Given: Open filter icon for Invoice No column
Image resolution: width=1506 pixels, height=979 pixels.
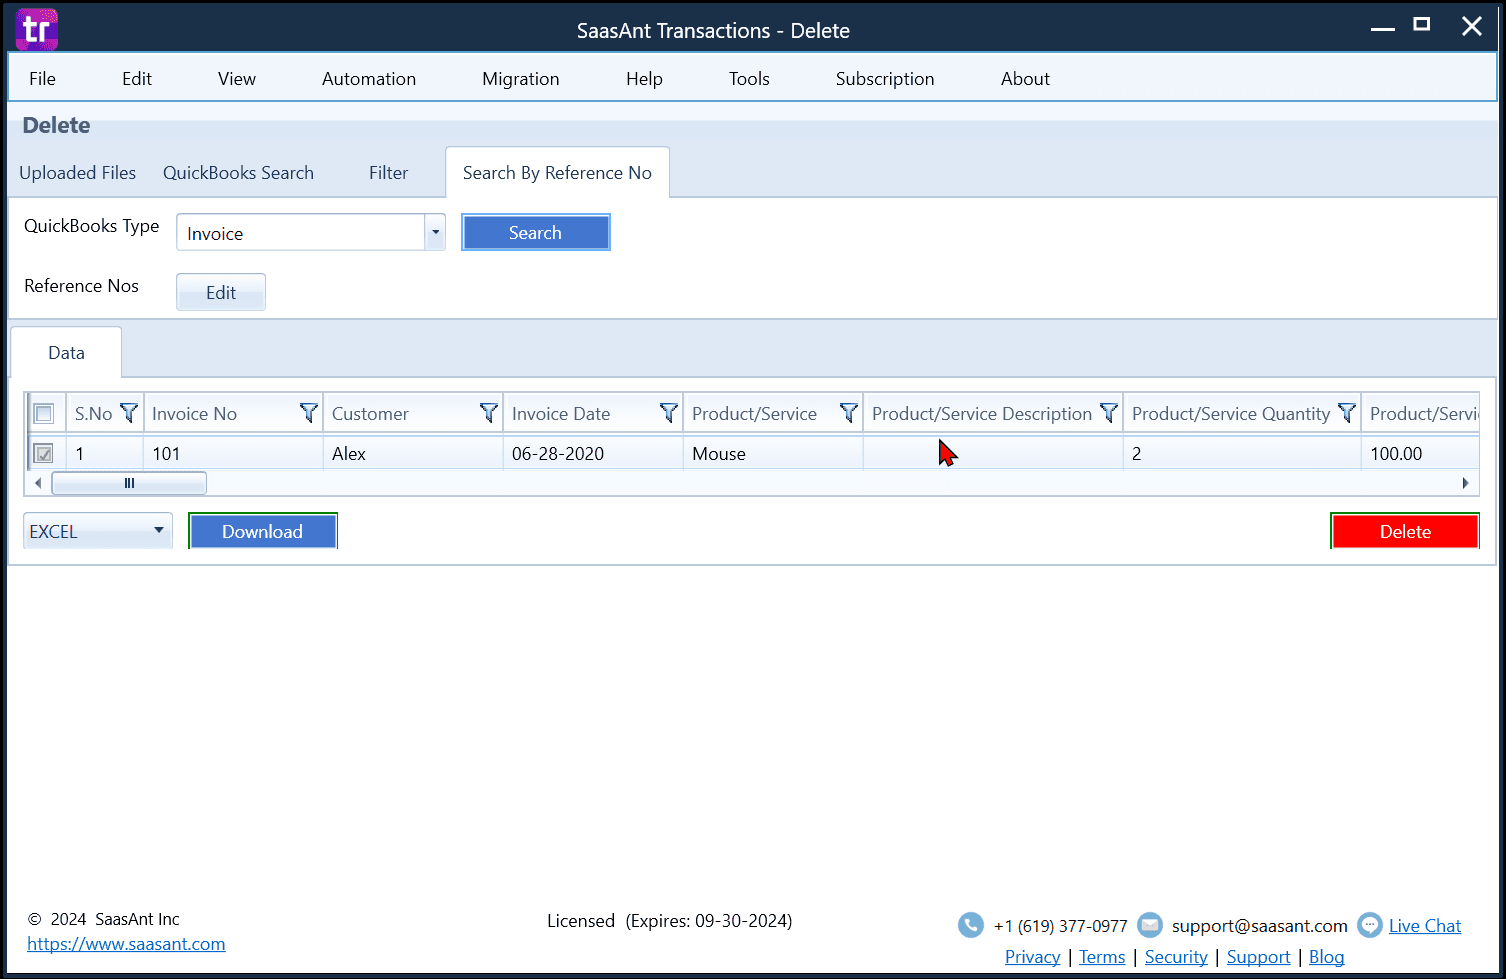Looking at the screenshot, I should [309, 413].
